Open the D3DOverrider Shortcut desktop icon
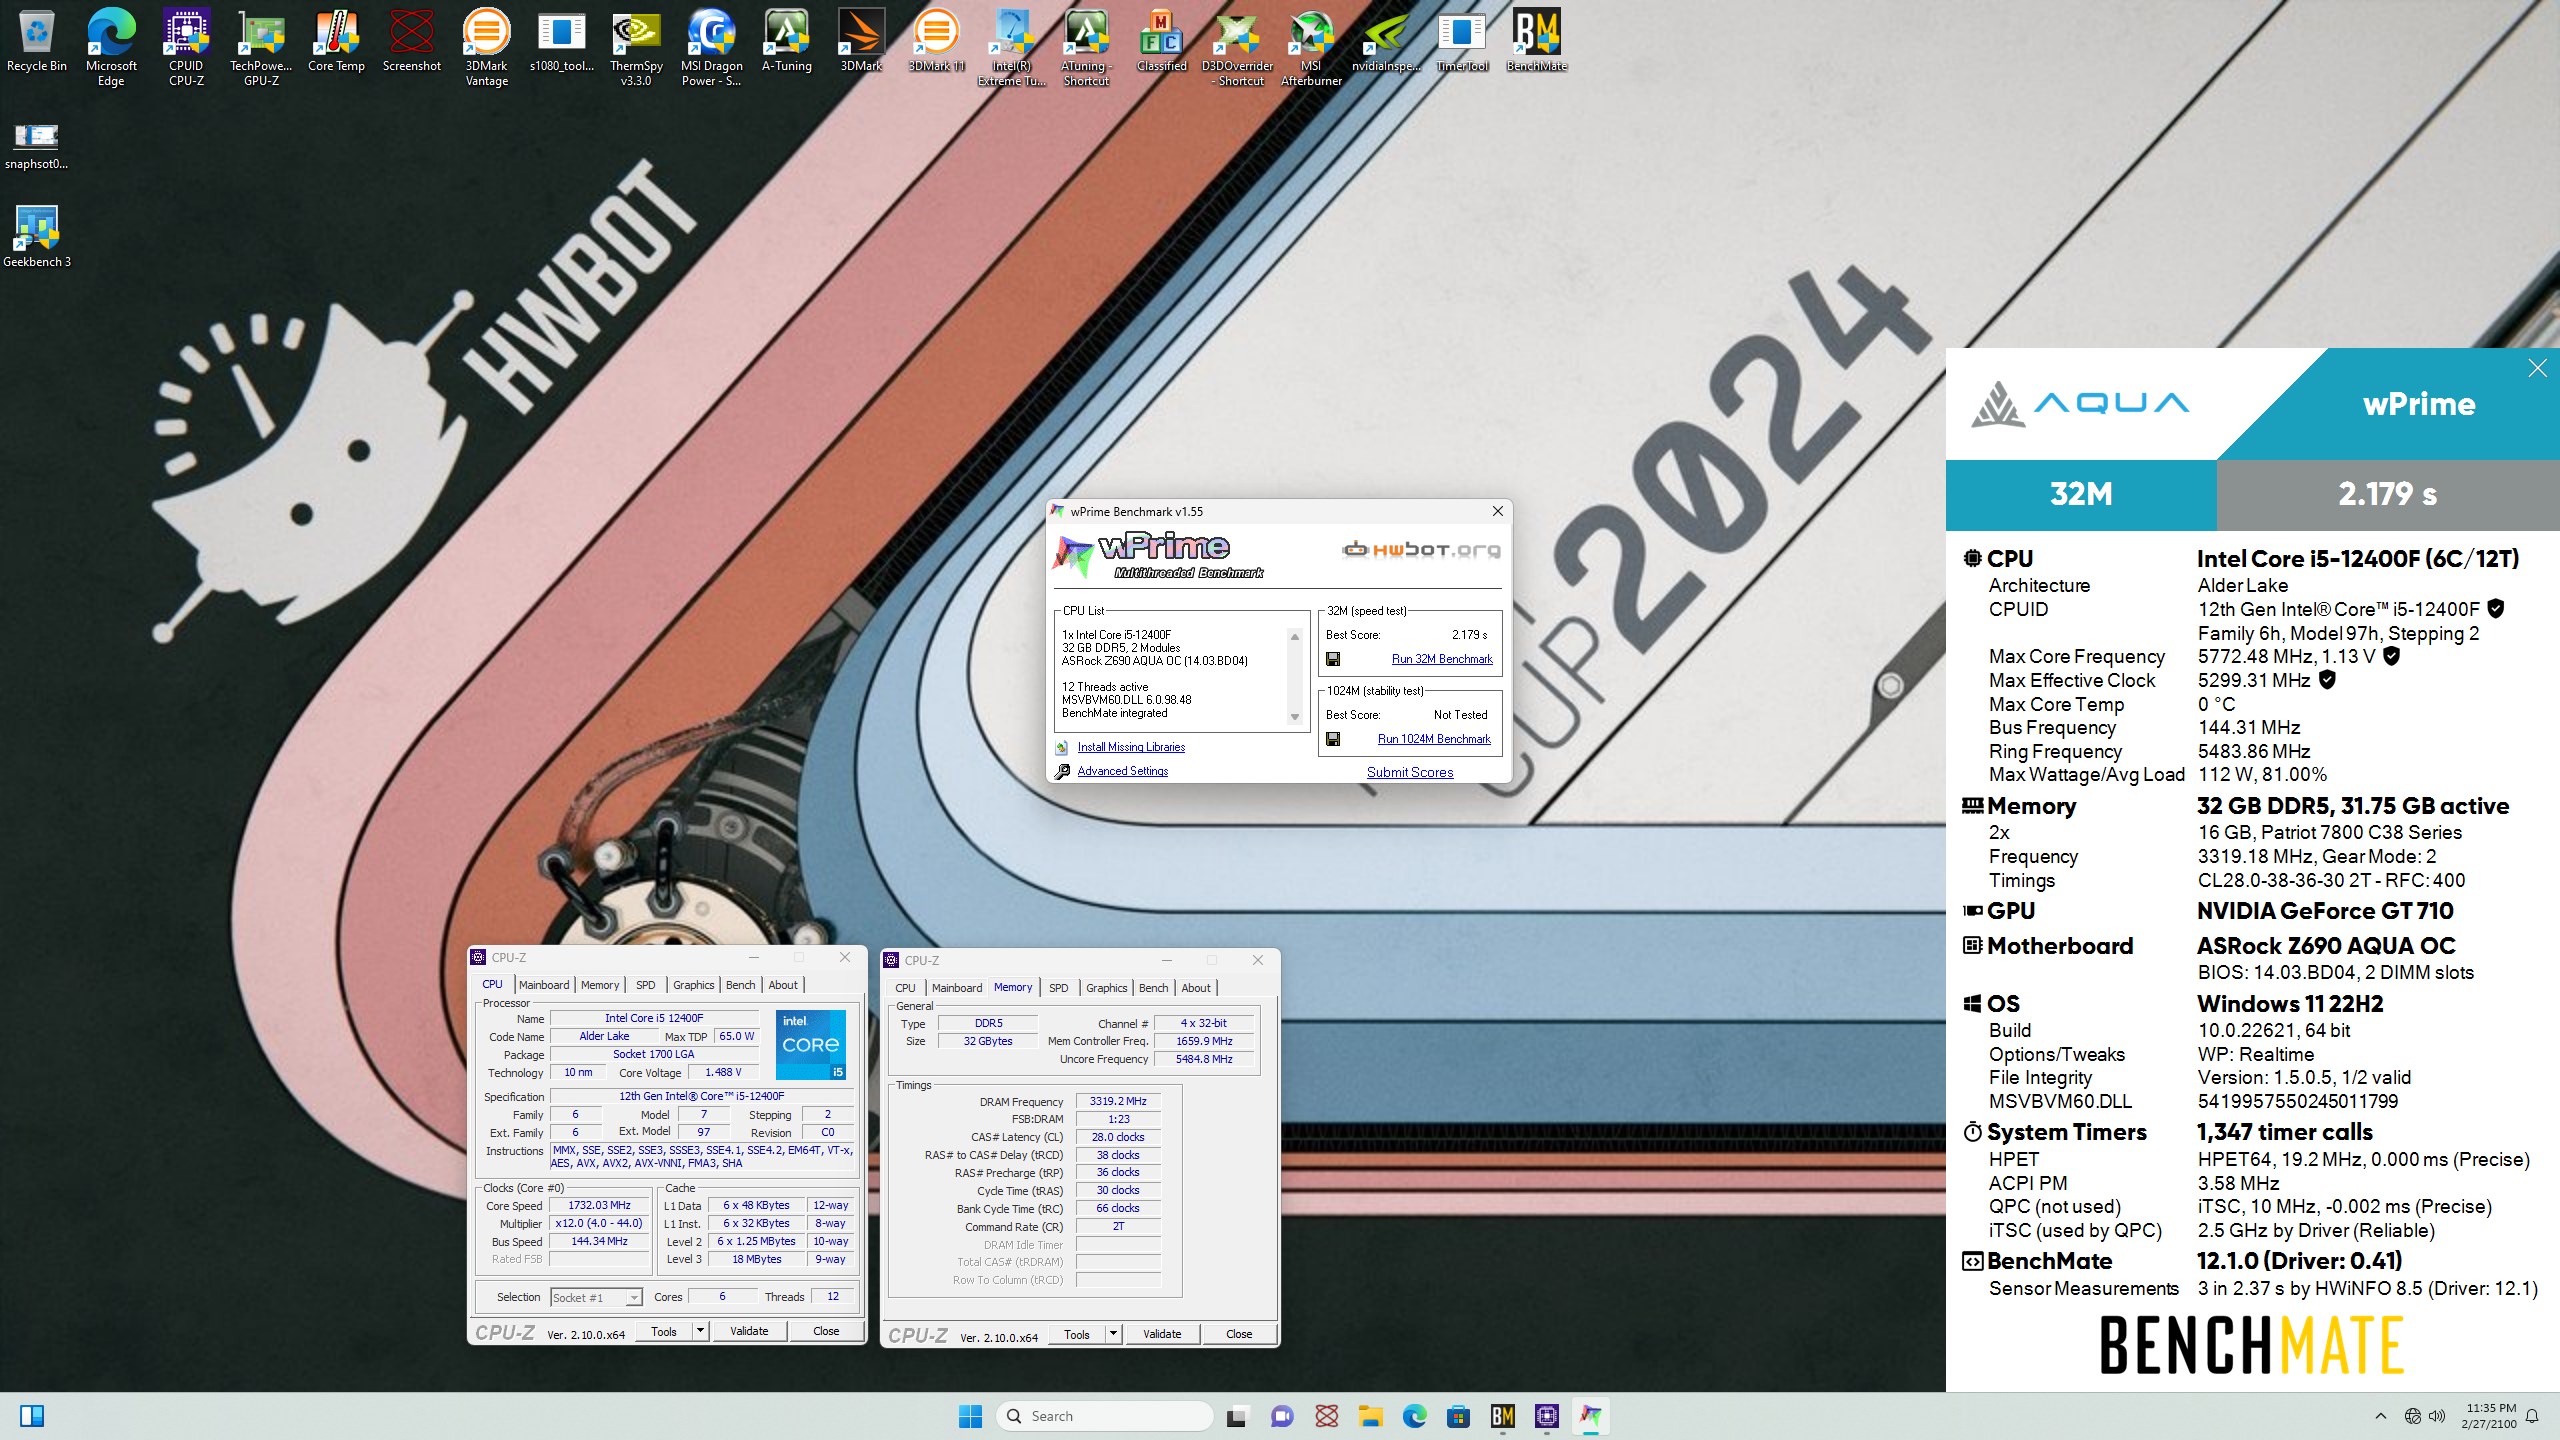The image size is (2560, 1440). click(1237, 48)
